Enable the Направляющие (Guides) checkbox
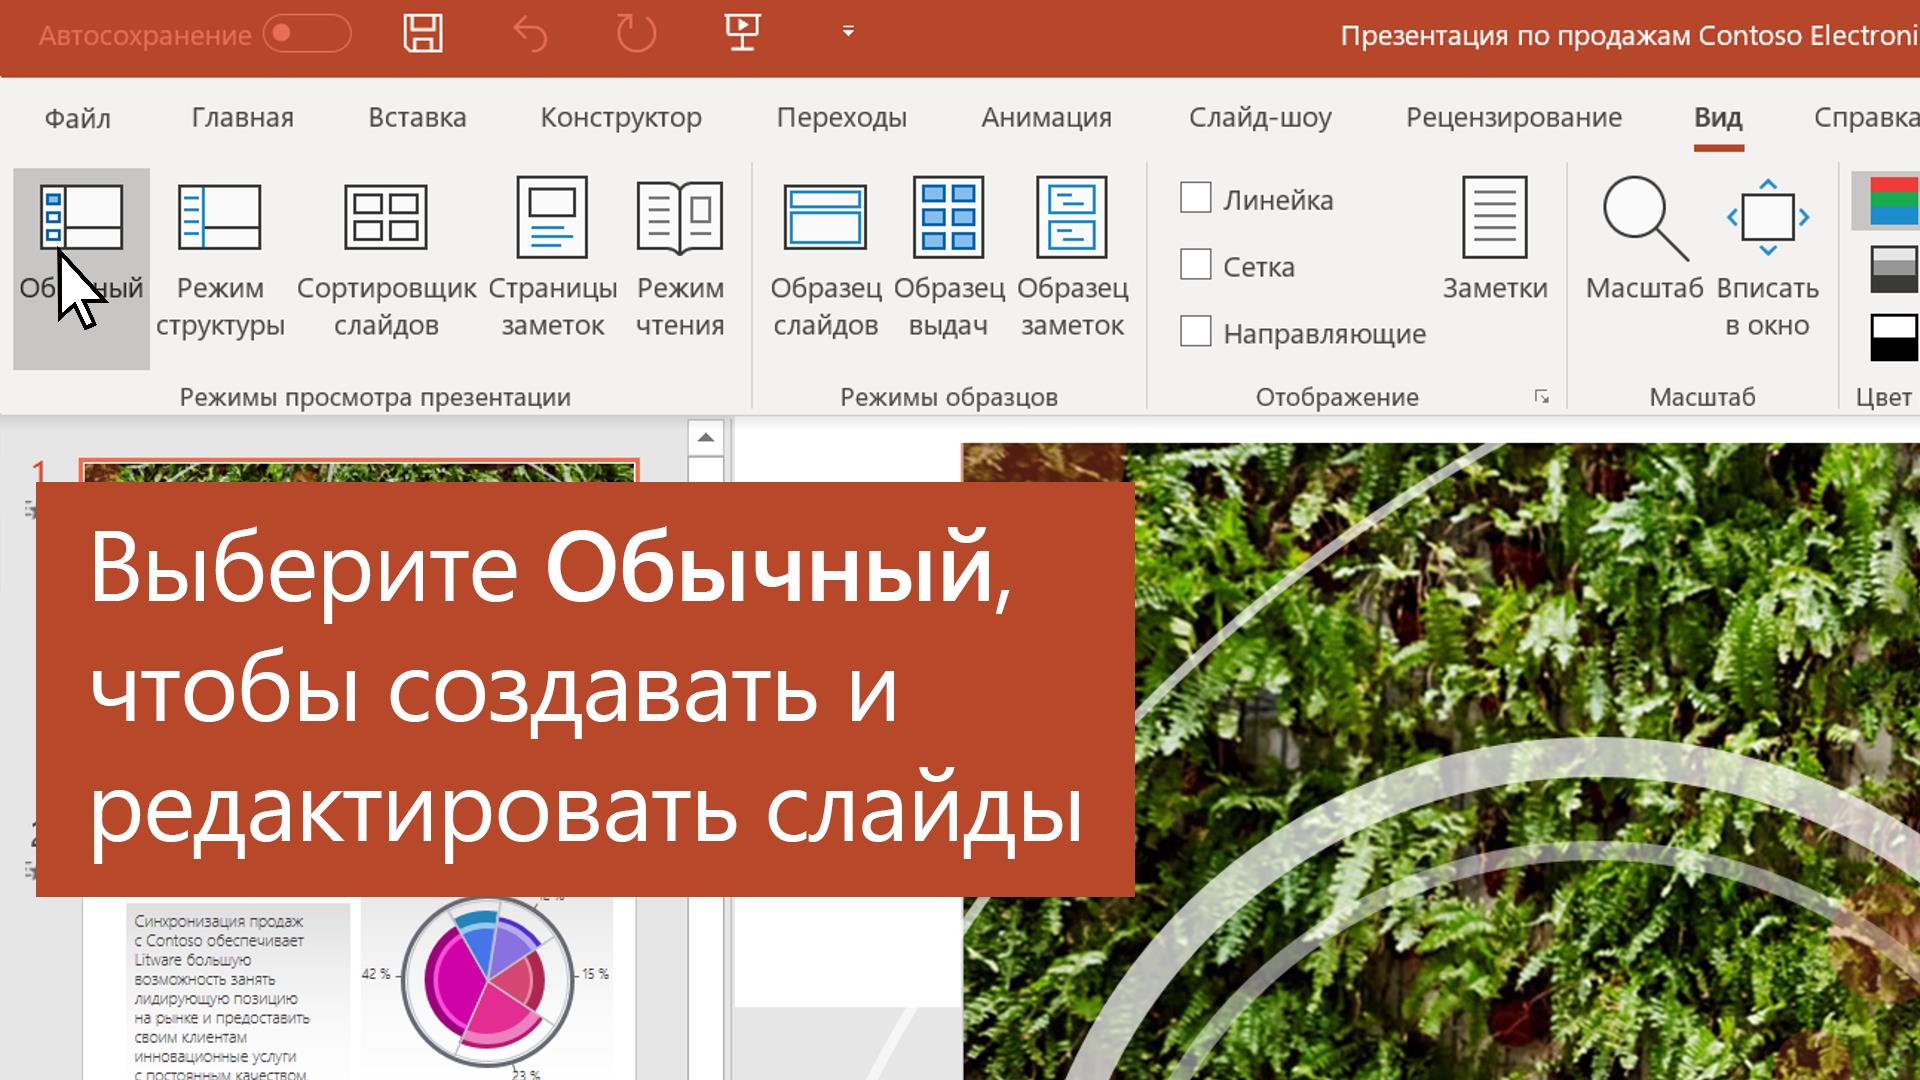This screenshot has width=1920, height=1080. [x=1196, y=331]
